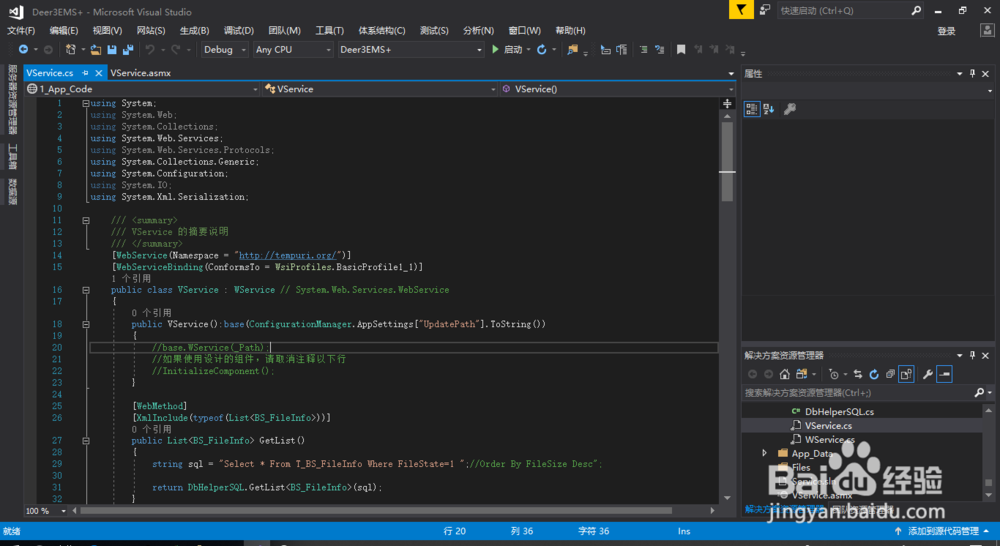Toggle categorized view in Properties panel
Viewport: 1000px width, 546px height.
coord(752,109)
